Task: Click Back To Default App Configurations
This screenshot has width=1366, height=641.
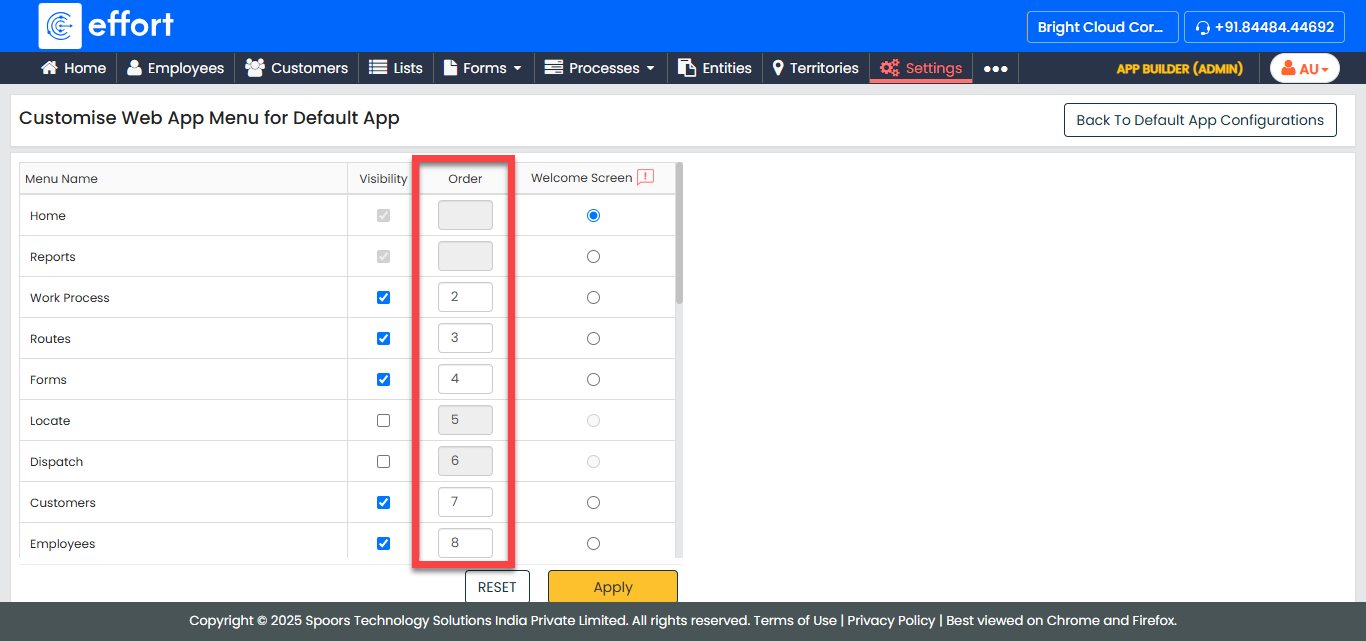Action: click(1199, 120)
